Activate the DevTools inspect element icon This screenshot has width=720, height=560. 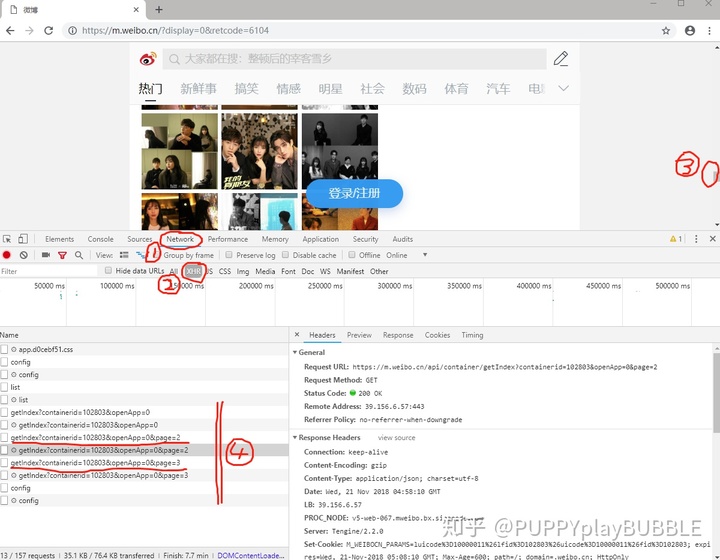tap(7, 239)
